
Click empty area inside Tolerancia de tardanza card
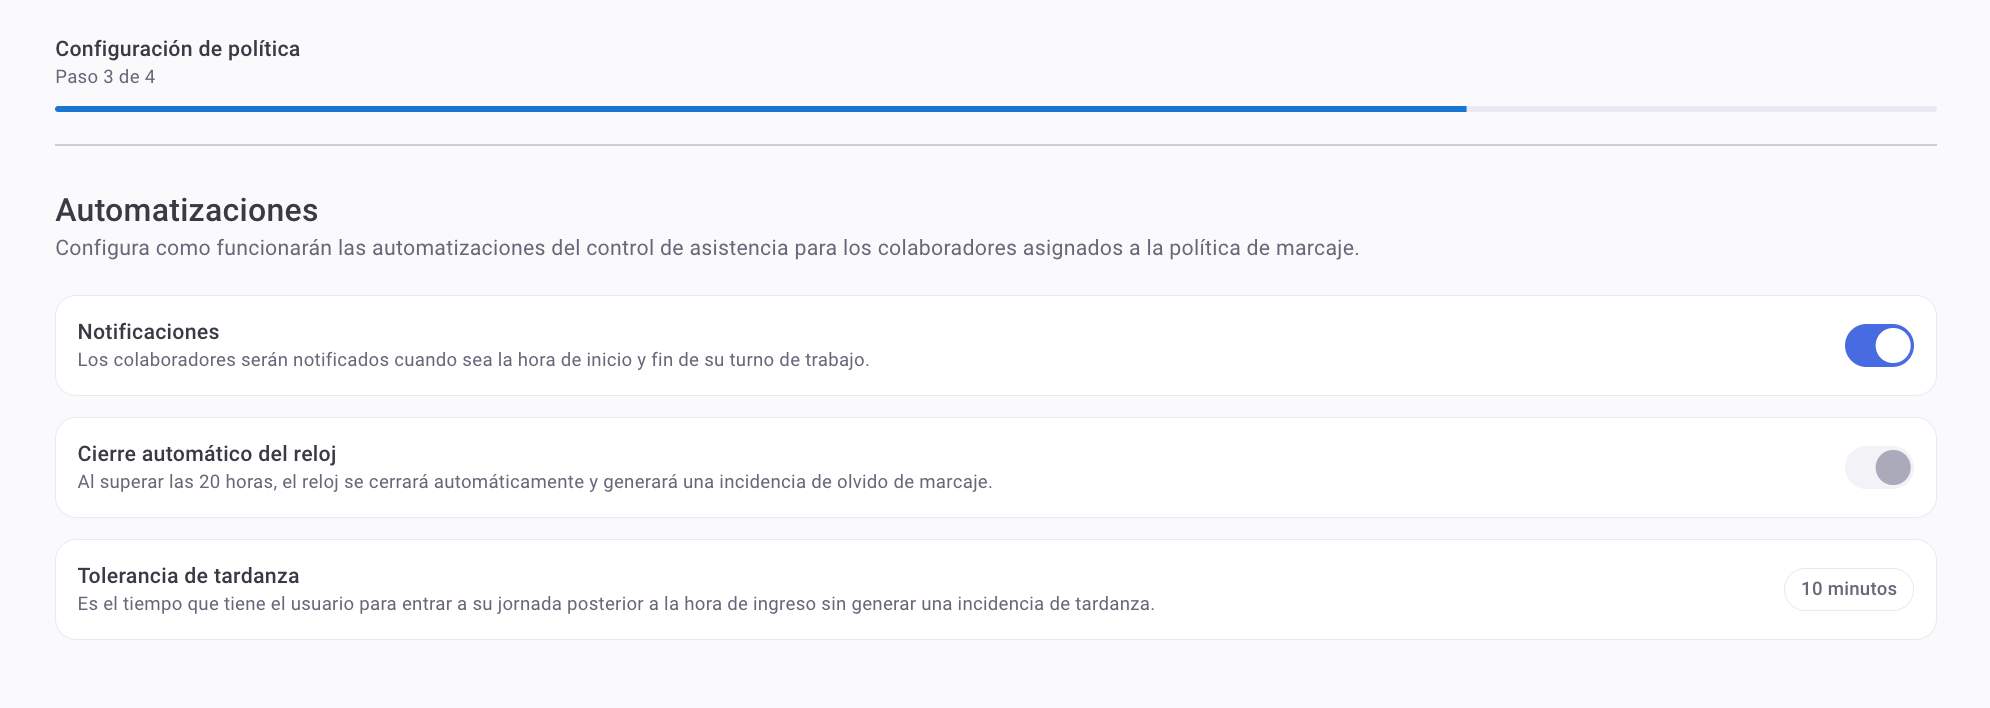click(x=1450, y=589)
